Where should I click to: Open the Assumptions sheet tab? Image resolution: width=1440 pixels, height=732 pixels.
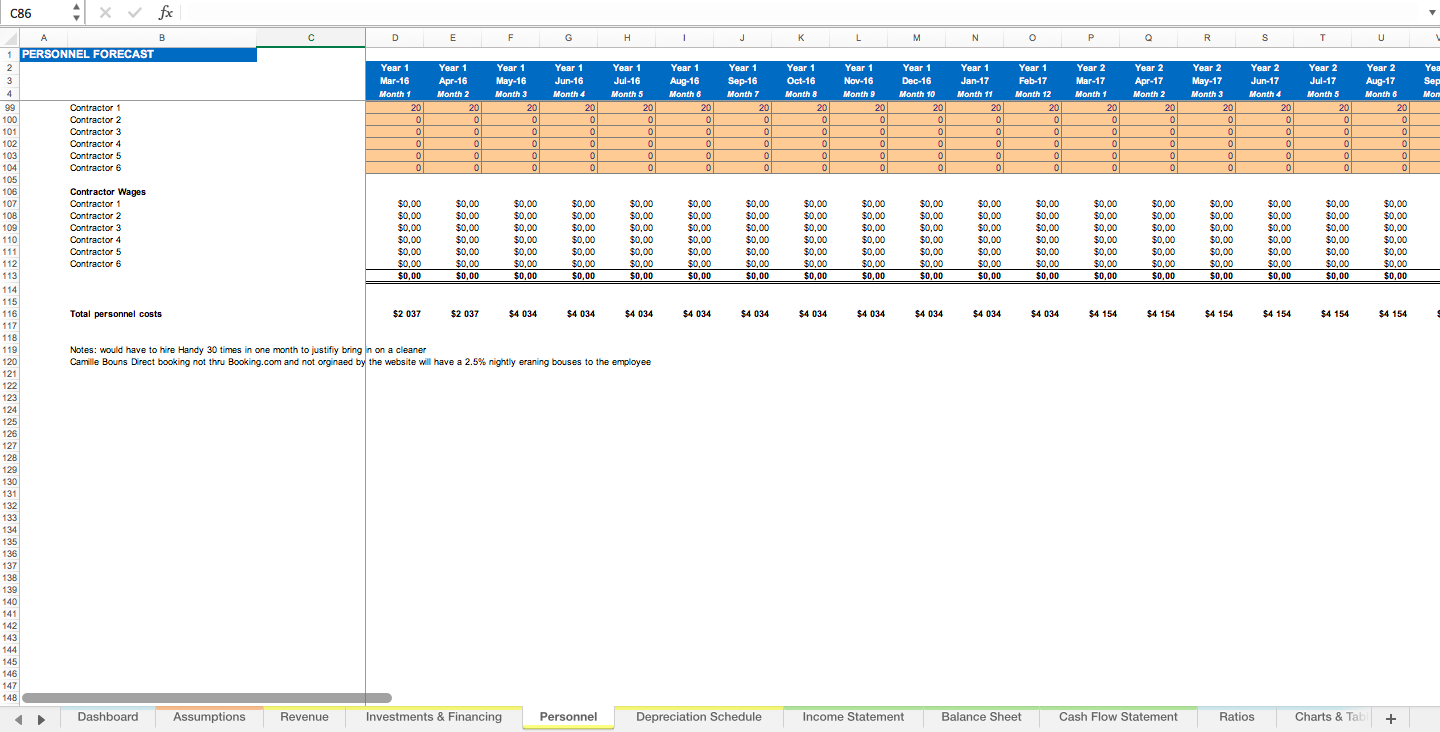click(209, 717)
